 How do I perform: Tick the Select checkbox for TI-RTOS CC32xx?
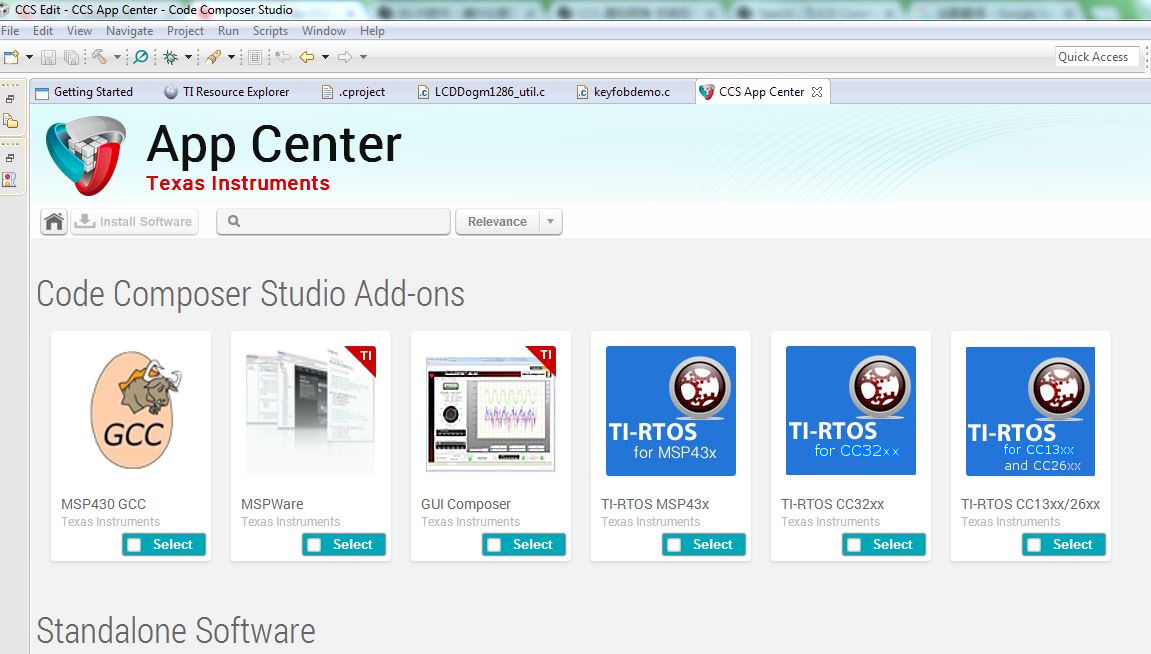(854, 545)
